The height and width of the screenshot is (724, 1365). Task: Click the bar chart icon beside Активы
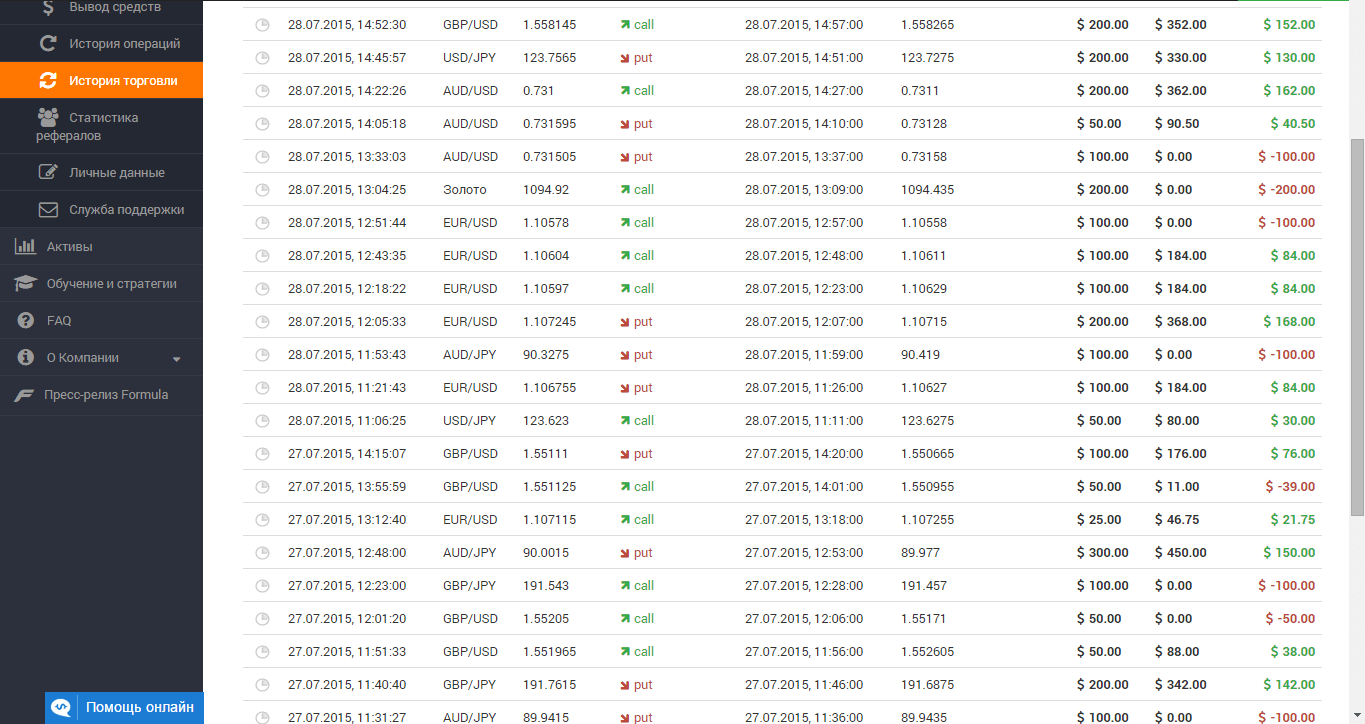point(26,247)
